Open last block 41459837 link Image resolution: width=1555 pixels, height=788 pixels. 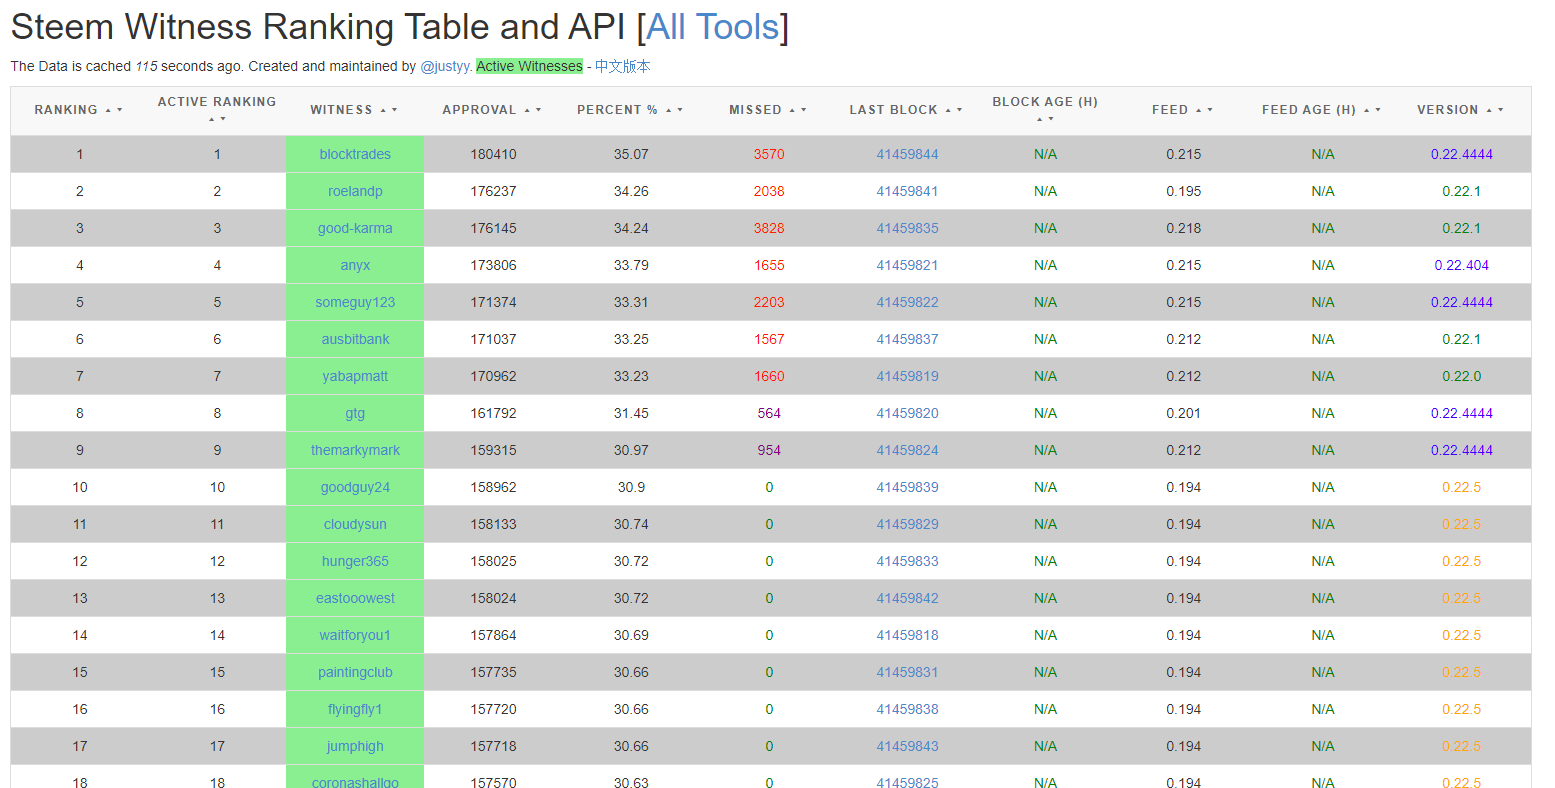pos(907,339)
